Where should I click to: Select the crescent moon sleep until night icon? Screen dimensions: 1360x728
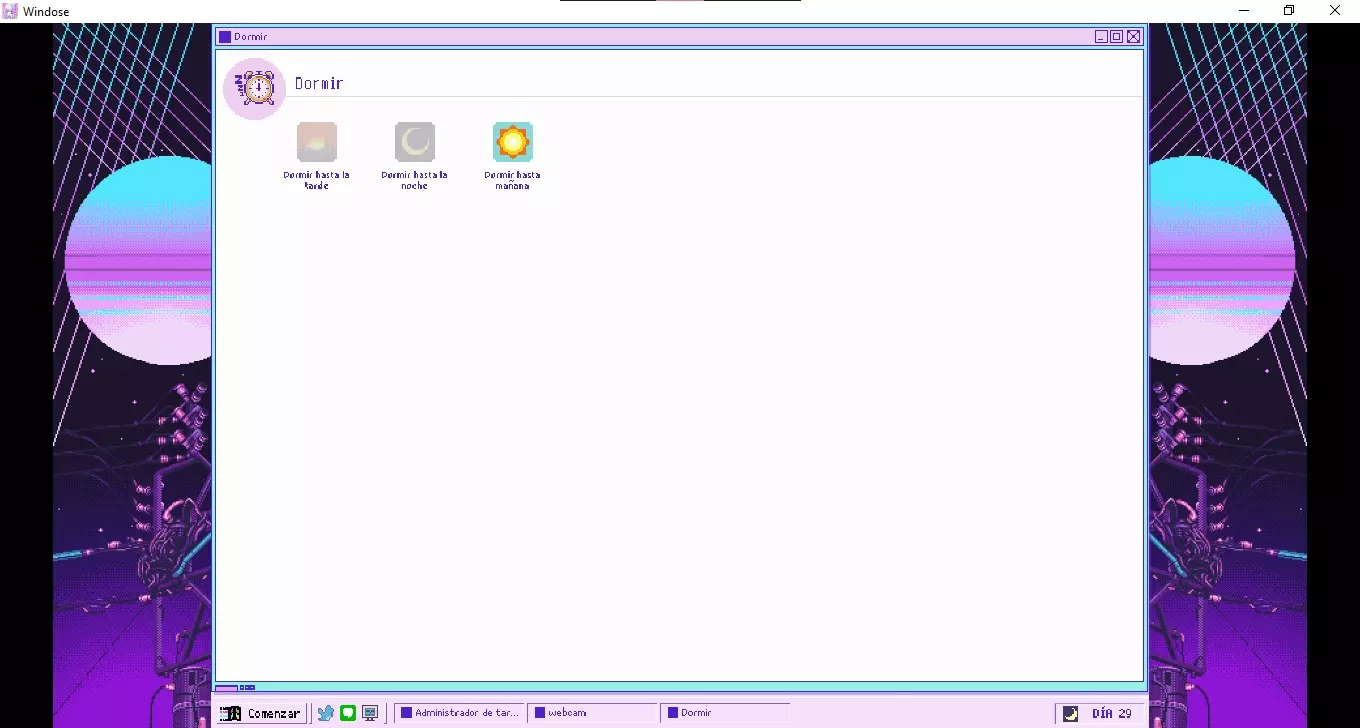tap(415, 142)
